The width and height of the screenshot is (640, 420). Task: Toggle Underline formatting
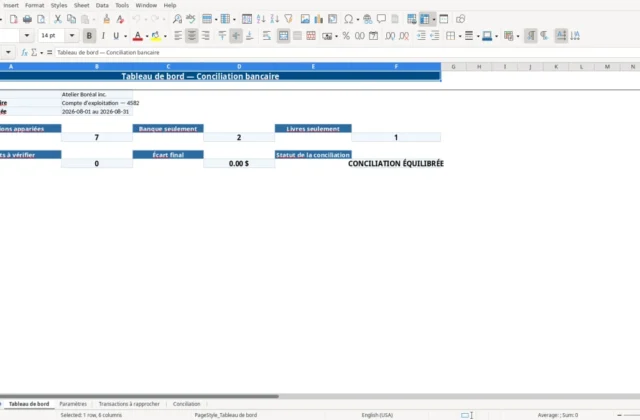point(116,36)
